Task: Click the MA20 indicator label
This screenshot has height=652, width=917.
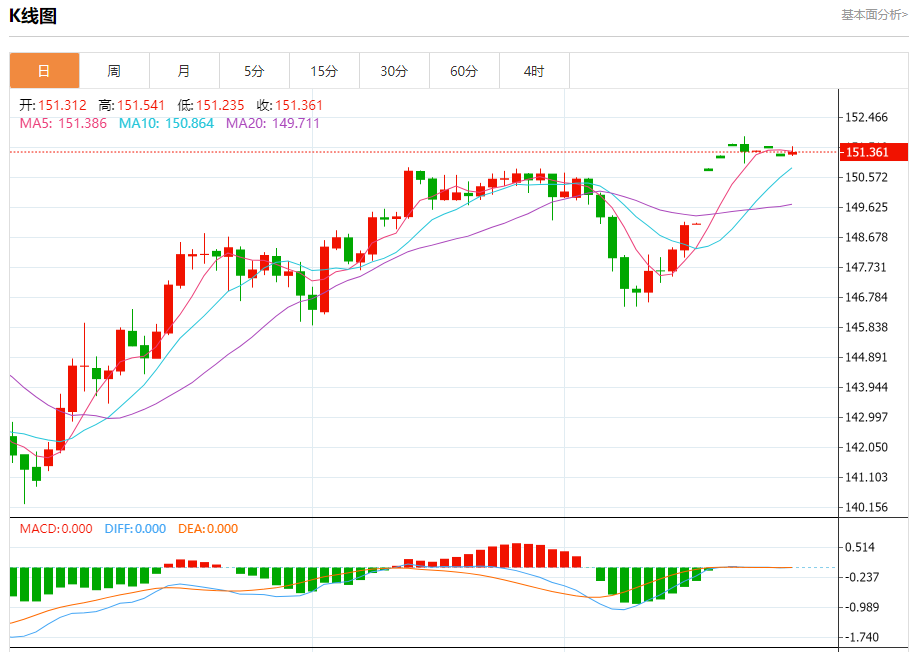Action: tap(273, 123)
